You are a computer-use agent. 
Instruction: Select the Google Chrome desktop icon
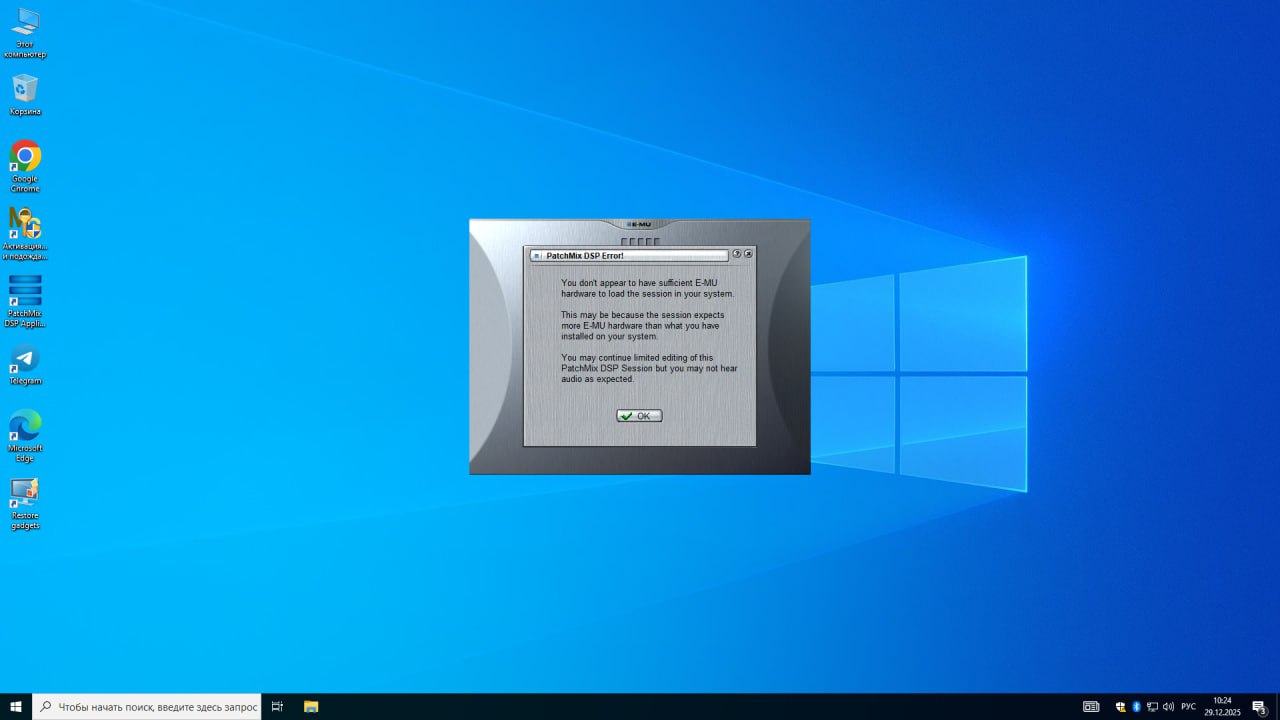25,156
